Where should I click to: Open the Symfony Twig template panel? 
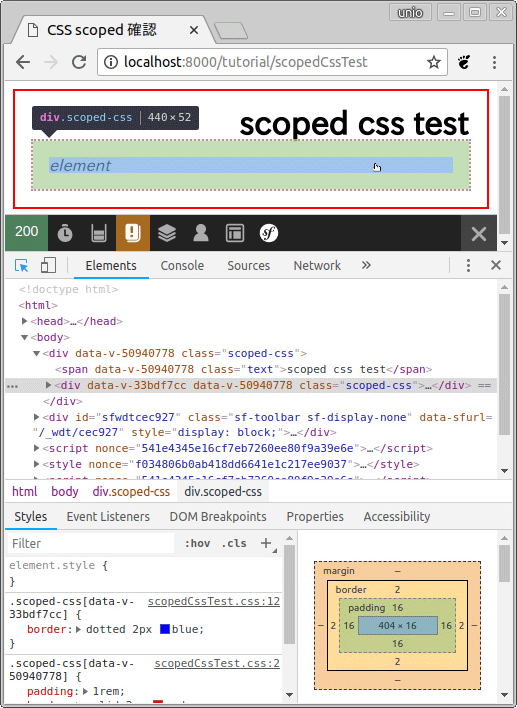[235, 233]
